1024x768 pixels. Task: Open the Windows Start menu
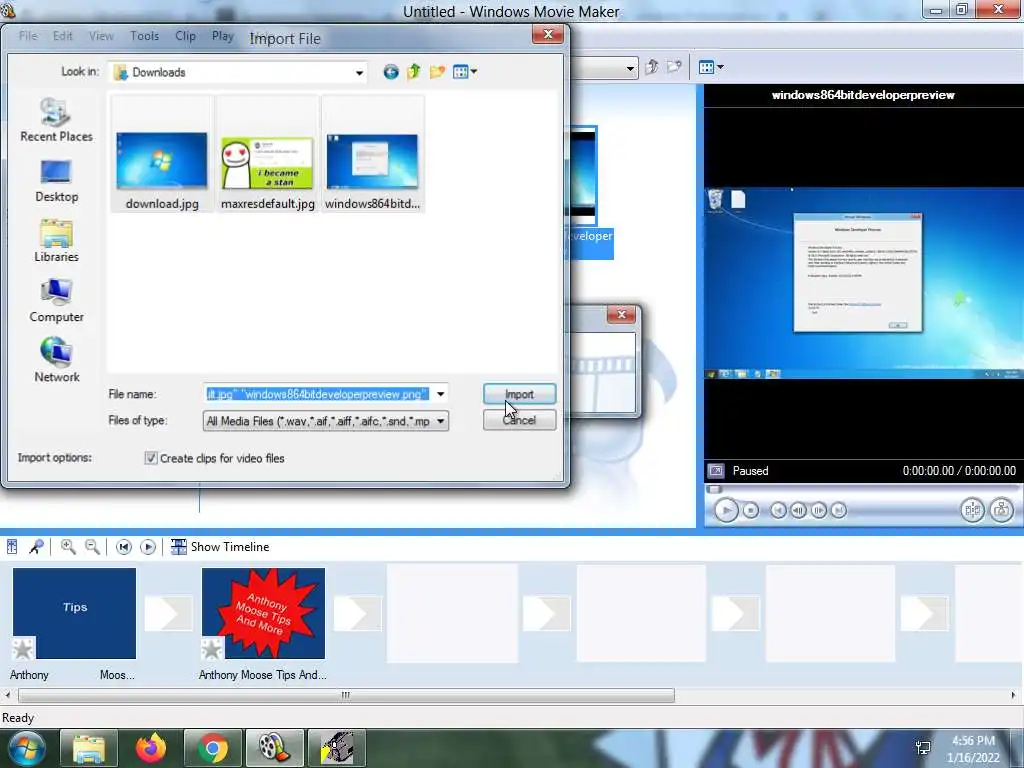(x=26, y=748)
